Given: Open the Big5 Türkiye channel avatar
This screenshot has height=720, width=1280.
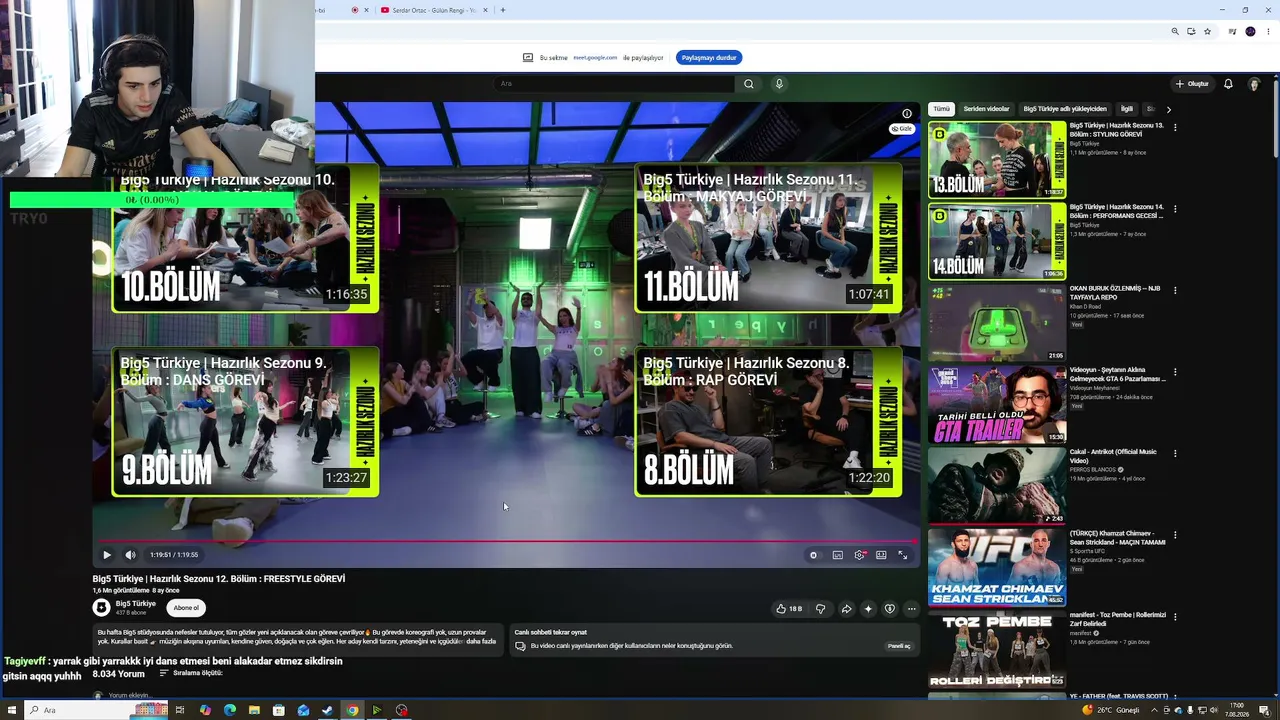Looking at the screenshot, I should [x=101, y=607].
